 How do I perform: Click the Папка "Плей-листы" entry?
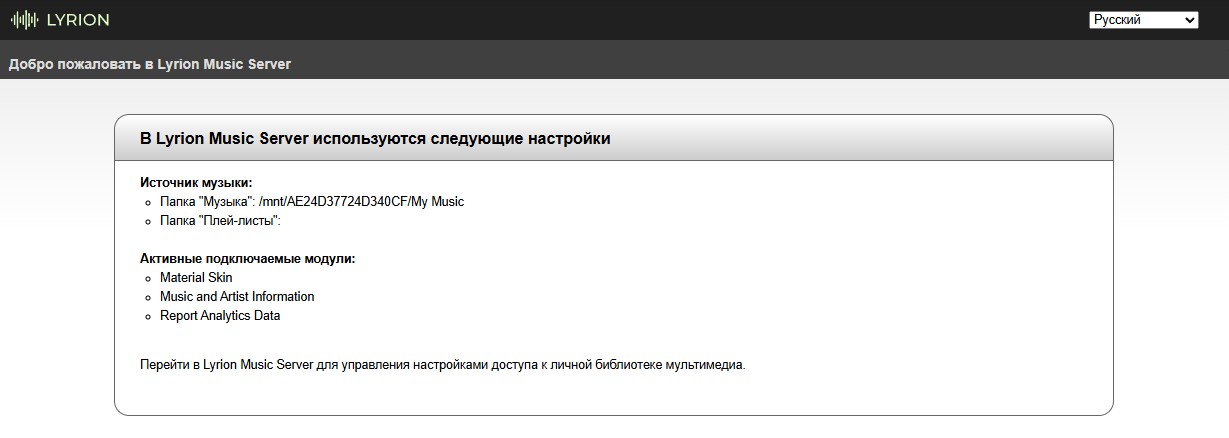click(x=220, y=220)
